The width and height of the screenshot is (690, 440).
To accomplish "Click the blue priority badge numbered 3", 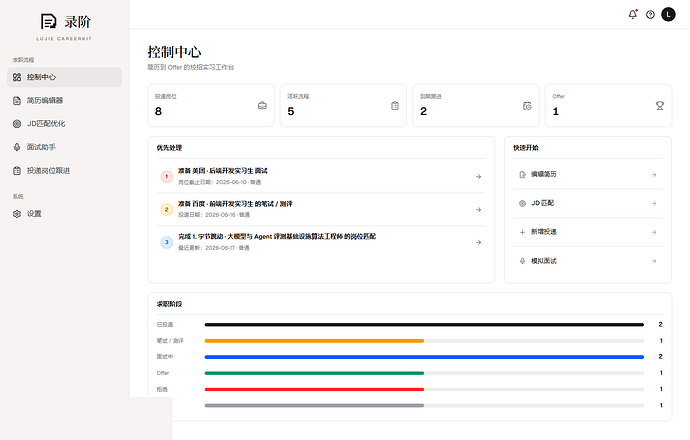I will (166, 242).
